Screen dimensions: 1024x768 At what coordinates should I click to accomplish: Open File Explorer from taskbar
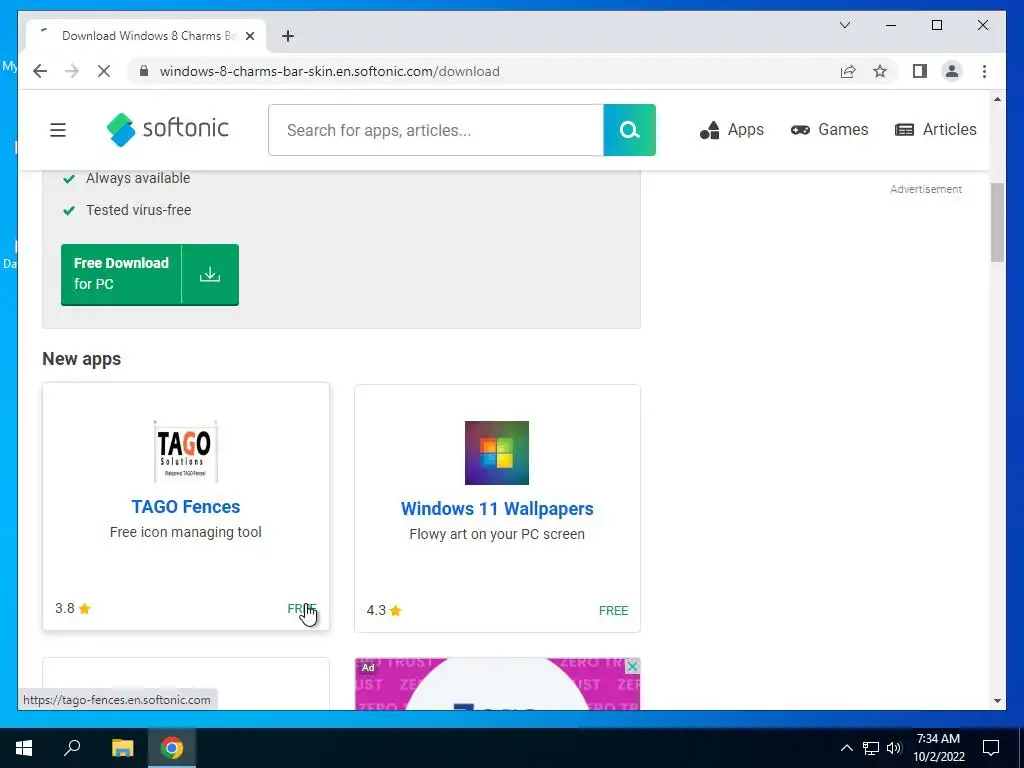(122, 748)
